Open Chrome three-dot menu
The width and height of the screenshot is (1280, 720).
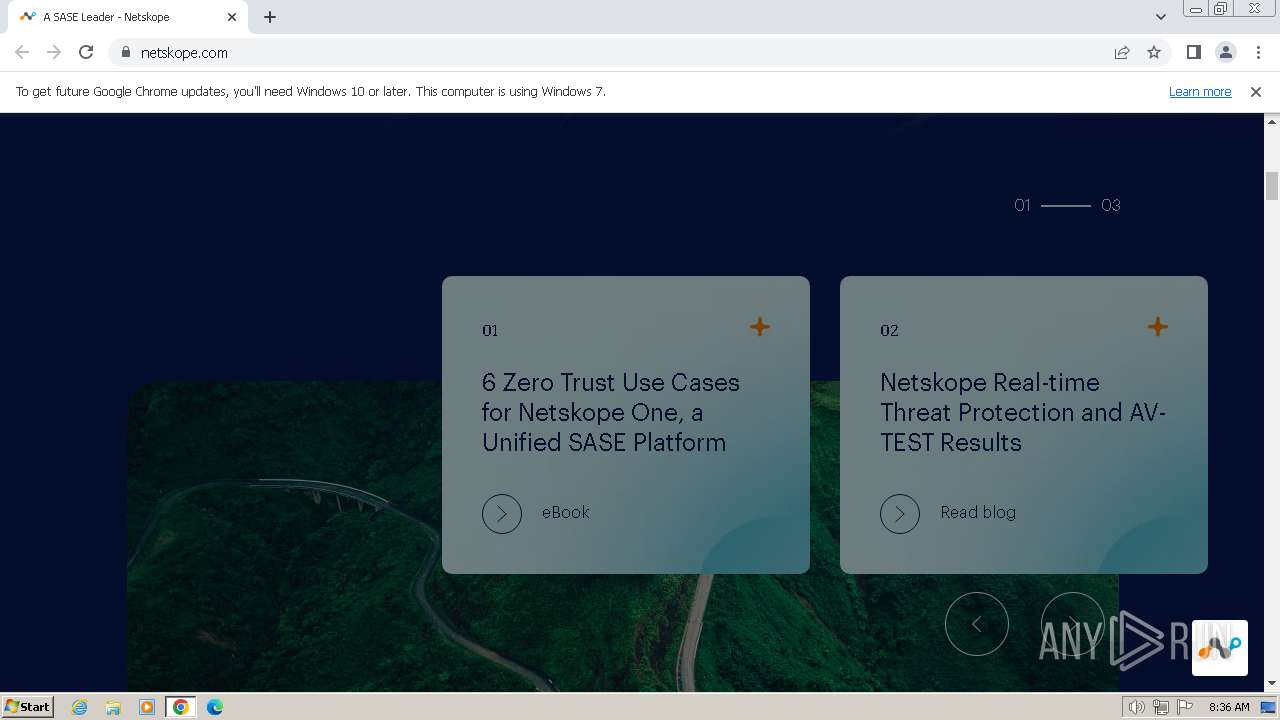click(1258, 52)
